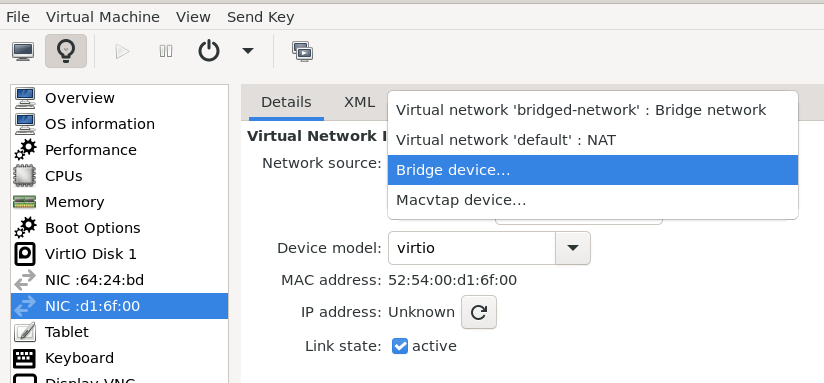Click the grayed run play icon
The image size is (824, 383).
122,51
